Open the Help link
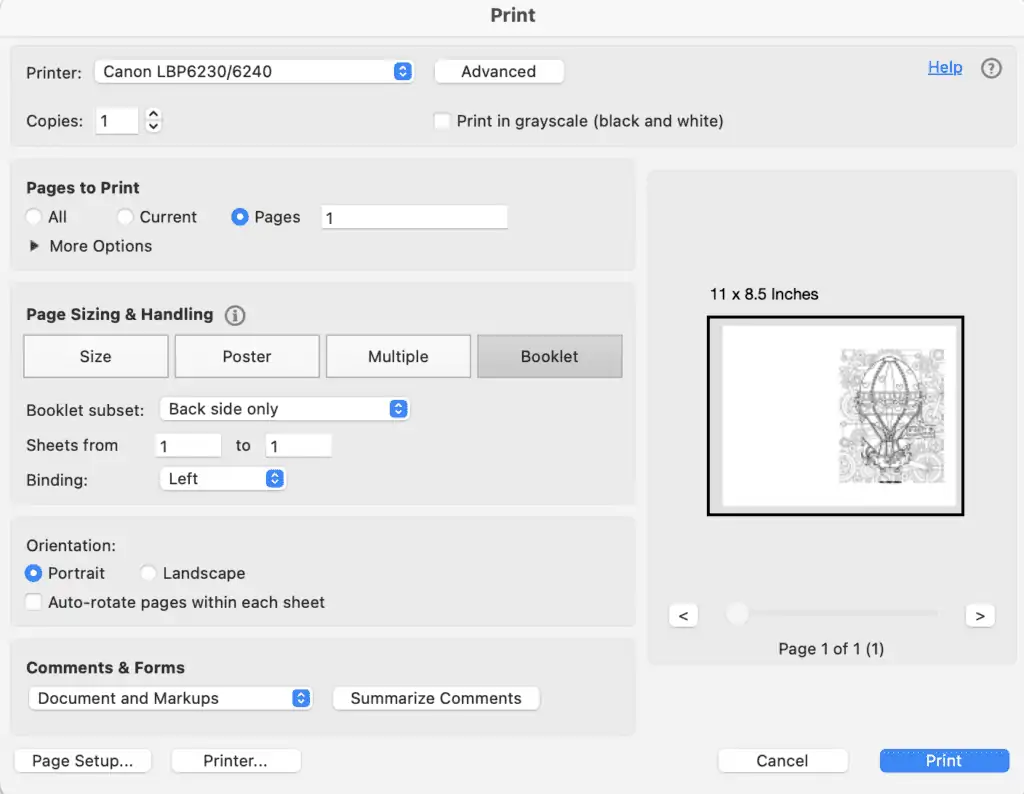 point(945,67)
